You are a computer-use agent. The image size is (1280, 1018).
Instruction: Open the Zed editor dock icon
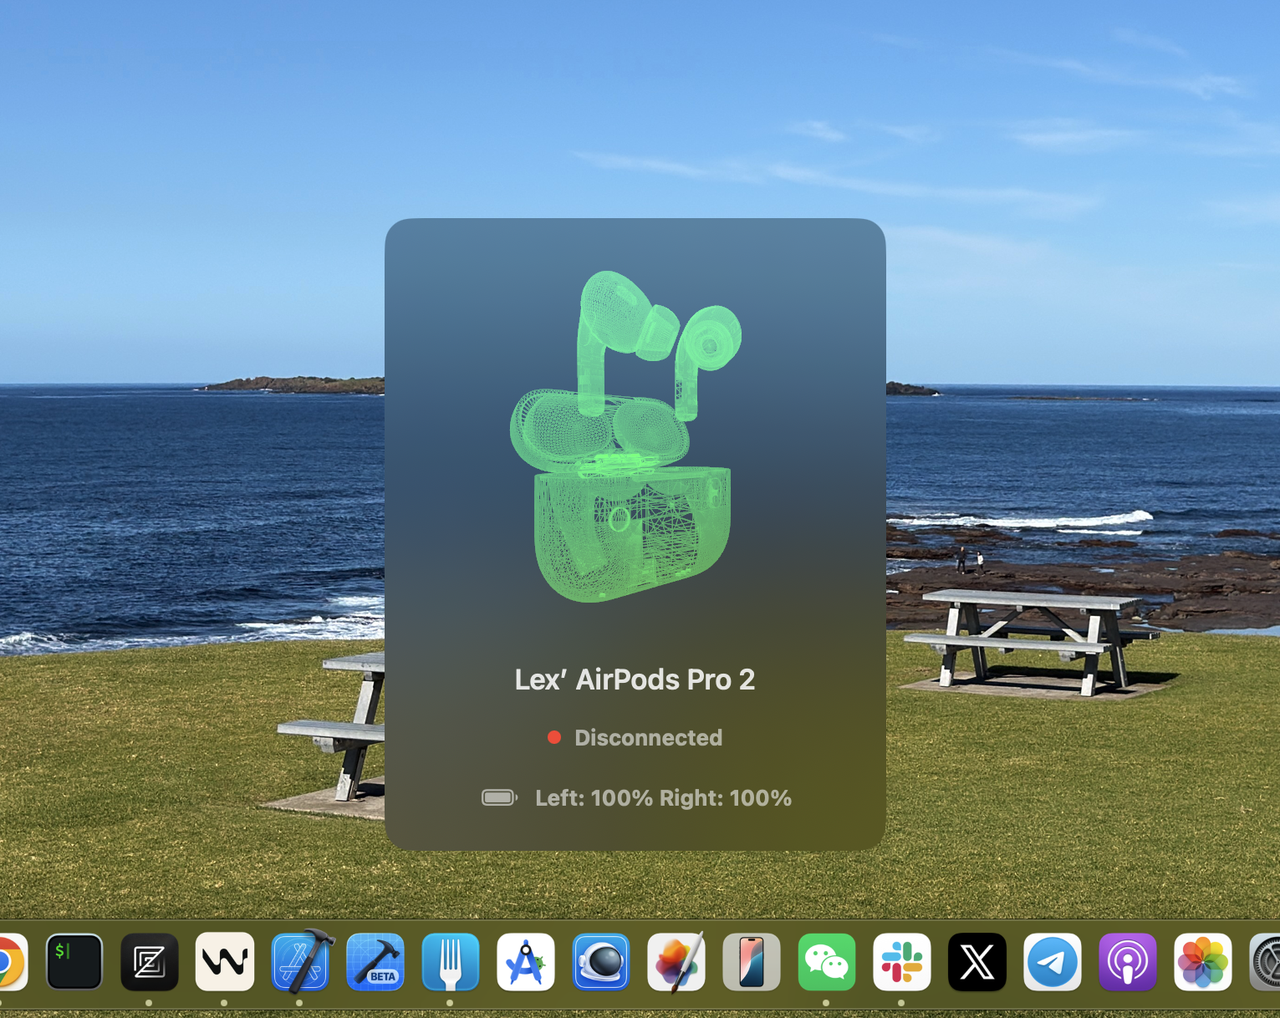(x=149, y=962)
